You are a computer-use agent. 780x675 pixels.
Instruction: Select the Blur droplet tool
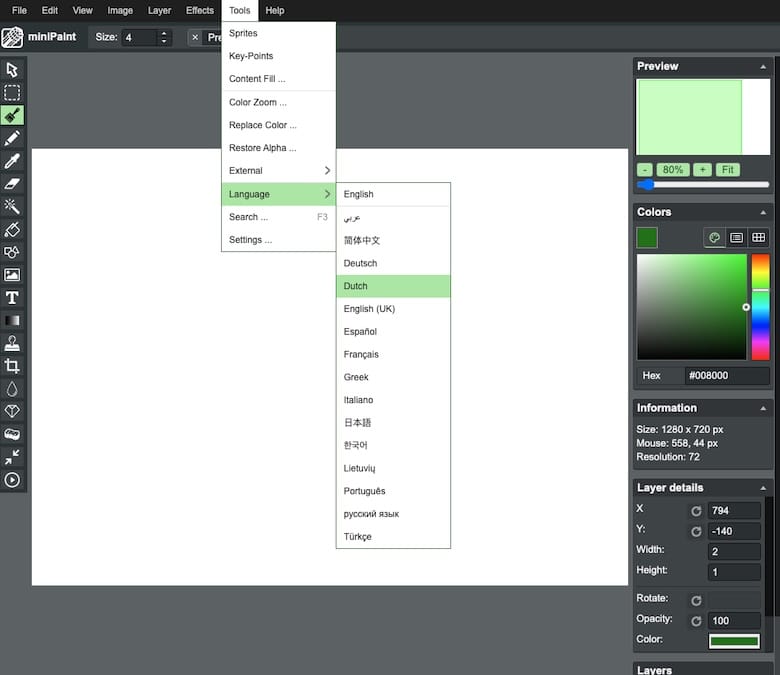coord(12,388)
